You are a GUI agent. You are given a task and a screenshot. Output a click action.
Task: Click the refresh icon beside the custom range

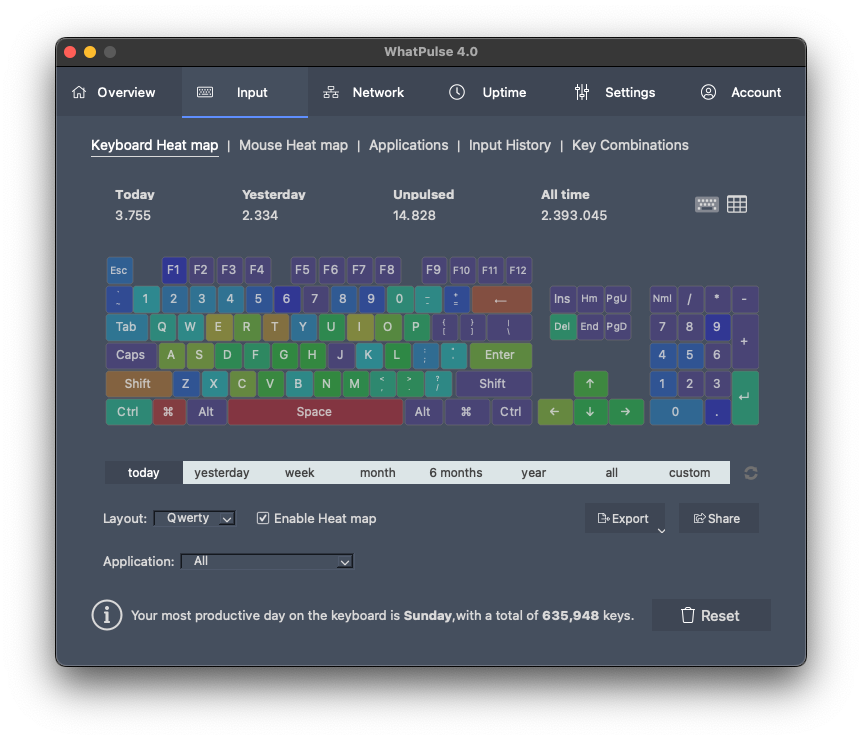[750, 473]
